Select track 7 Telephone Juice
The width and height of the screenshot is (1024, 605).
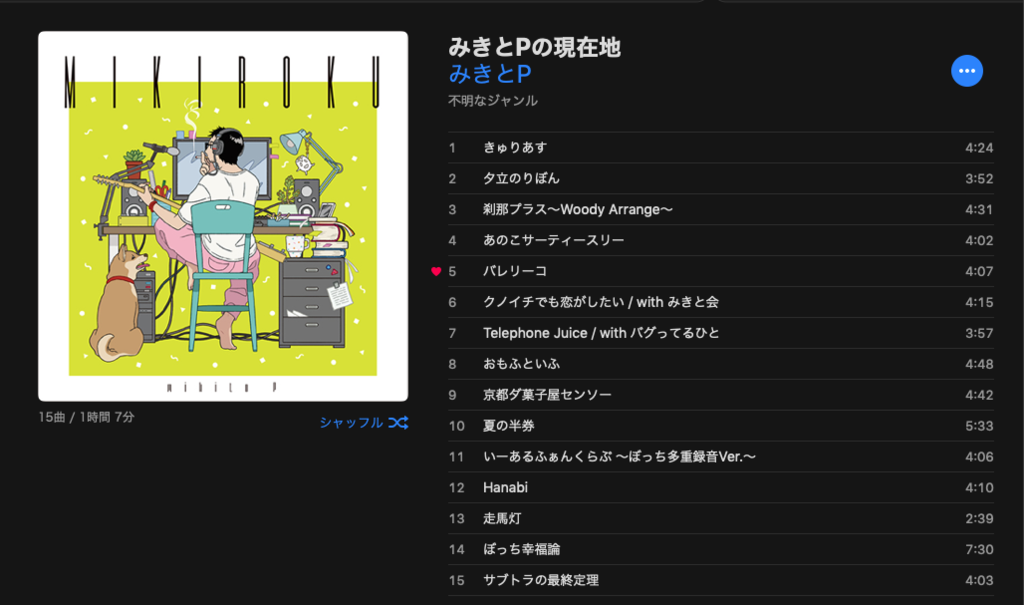(x=721, y=333)
